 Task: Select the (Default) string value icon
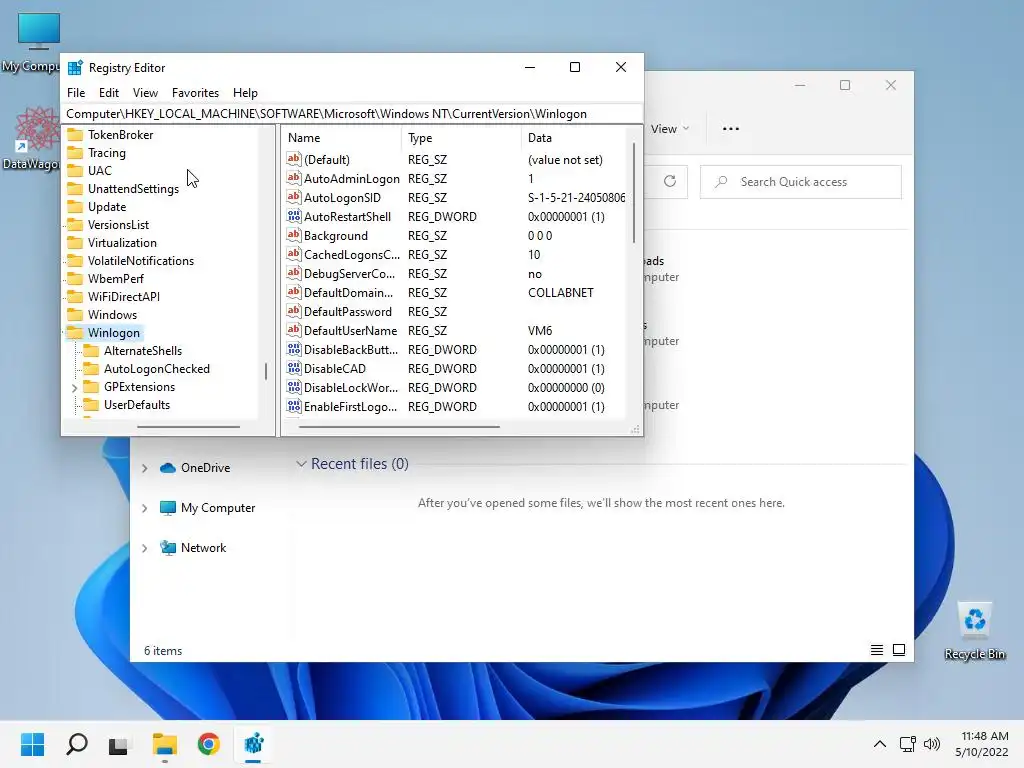294,159
